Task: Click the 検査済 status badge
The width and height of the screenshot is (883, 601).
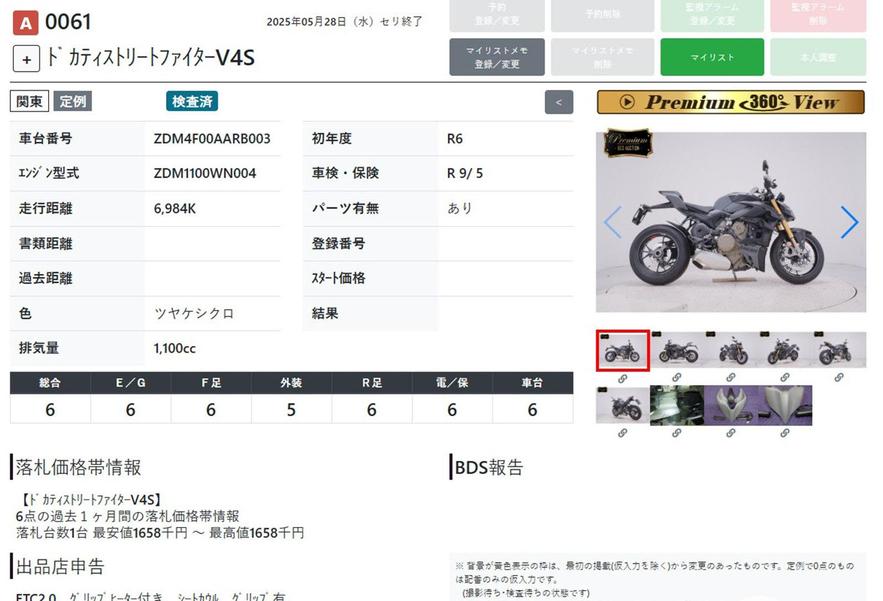Action: (192, 101)
